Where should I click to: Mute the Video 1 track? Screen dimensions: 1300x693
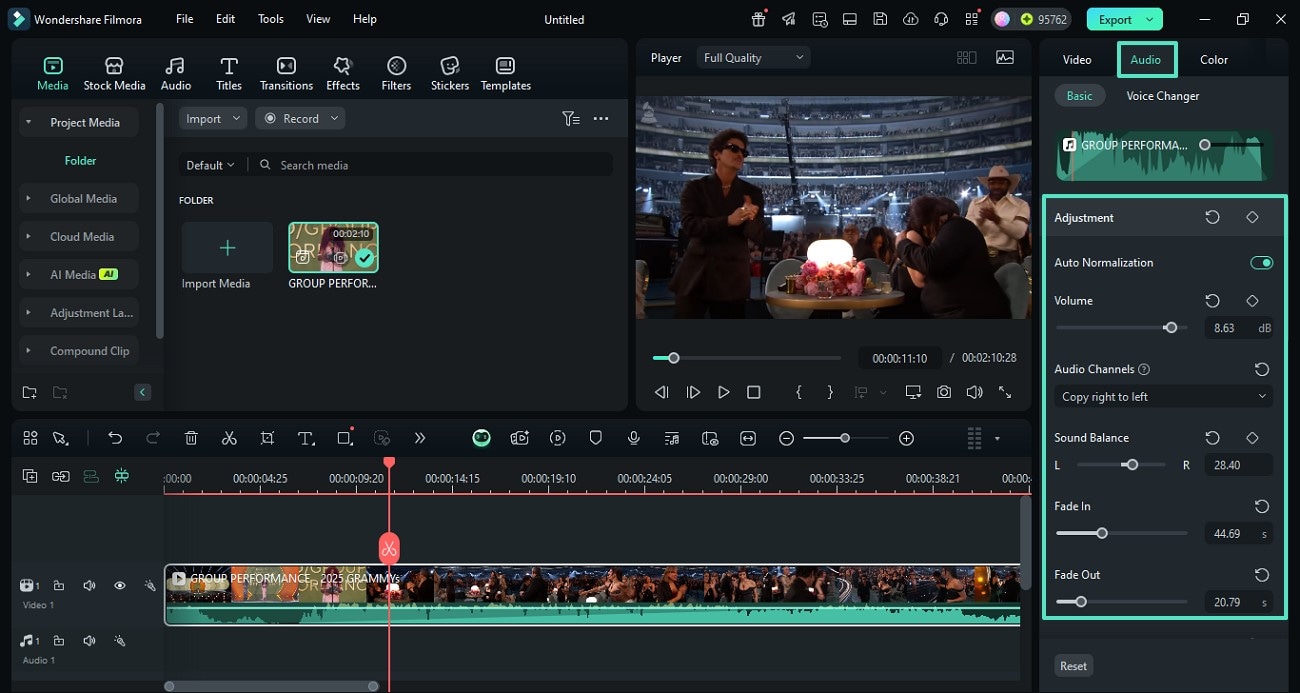tap(89, 586)
